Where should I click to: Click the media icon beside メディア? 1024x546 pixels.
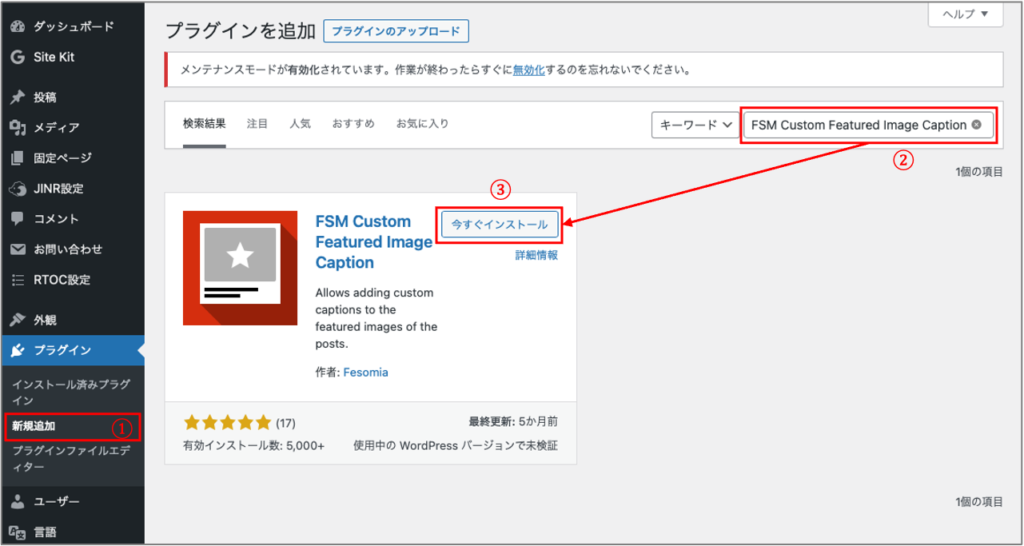coord(18,127)
